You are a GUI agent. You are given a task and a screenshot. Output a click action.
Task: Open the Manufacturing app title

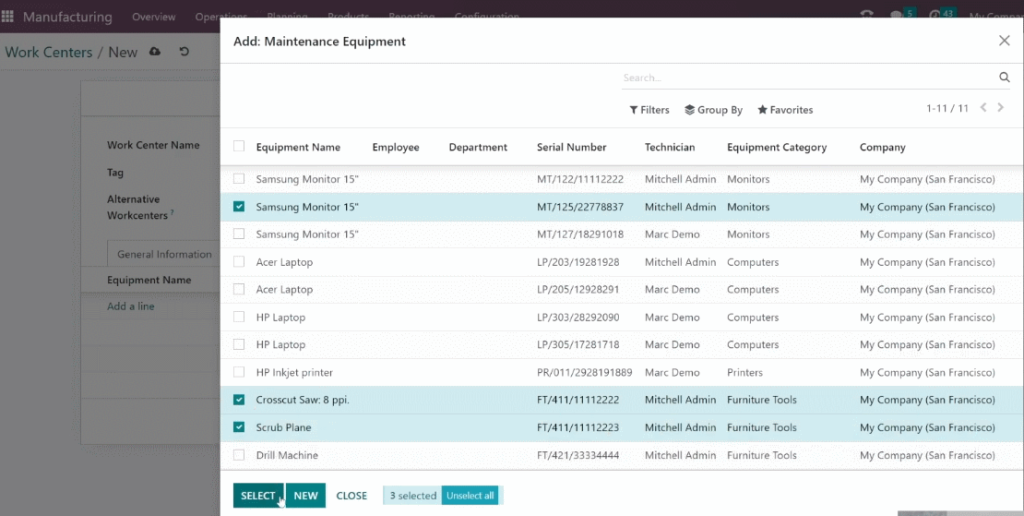point(67,17)
